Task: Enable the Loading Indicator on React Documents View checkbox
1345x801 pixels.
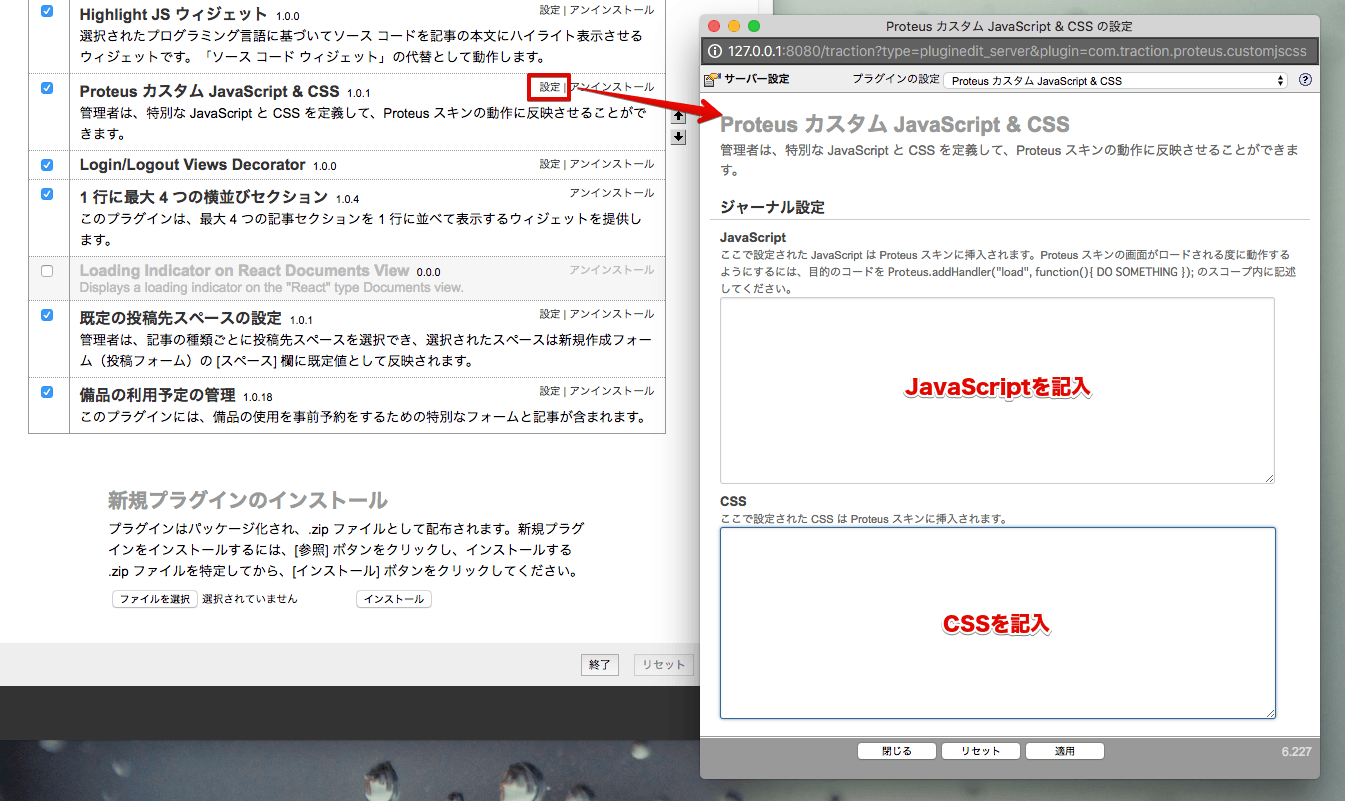Action: [47, 271]
